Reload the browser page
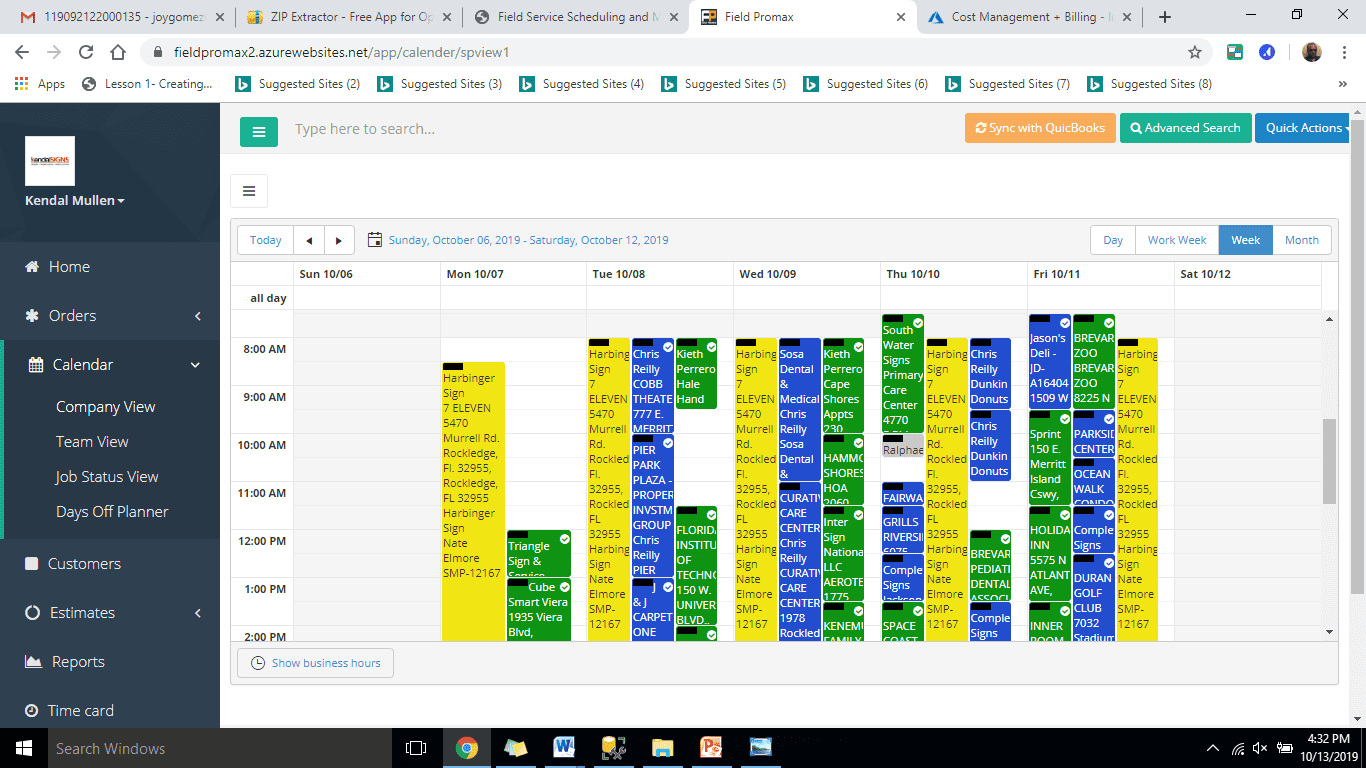Screen dimensions: 1366x768 click(x=86, y=52)
